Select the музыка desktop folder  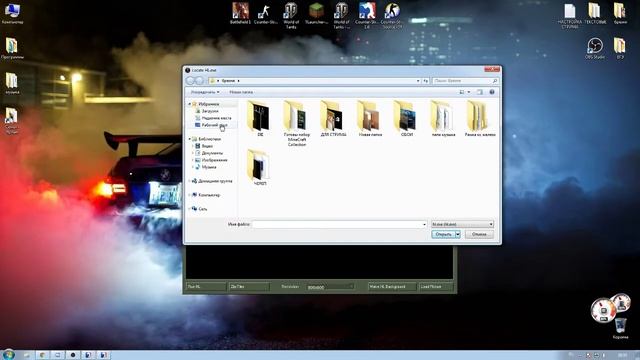[12, 83]
